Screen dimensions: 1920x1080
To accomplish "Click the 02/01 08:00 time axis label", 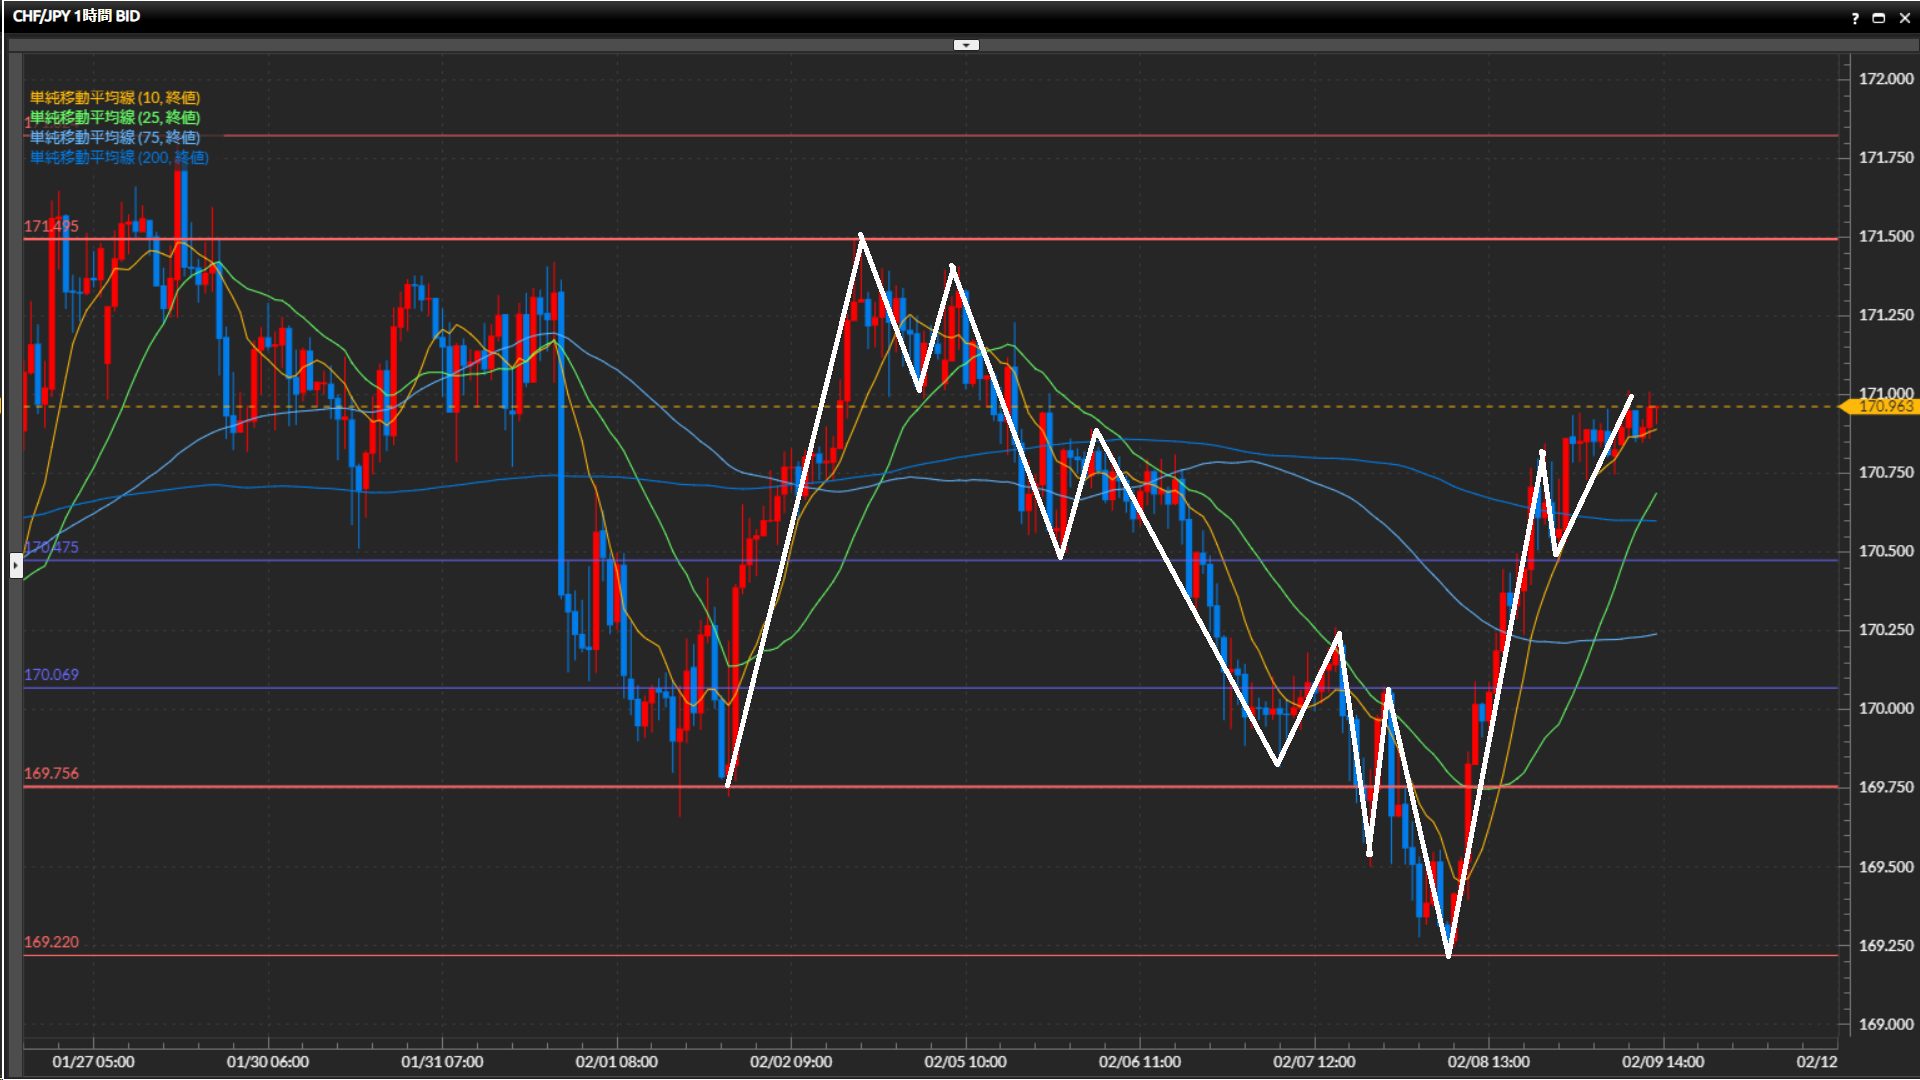I will [616, 1061].
